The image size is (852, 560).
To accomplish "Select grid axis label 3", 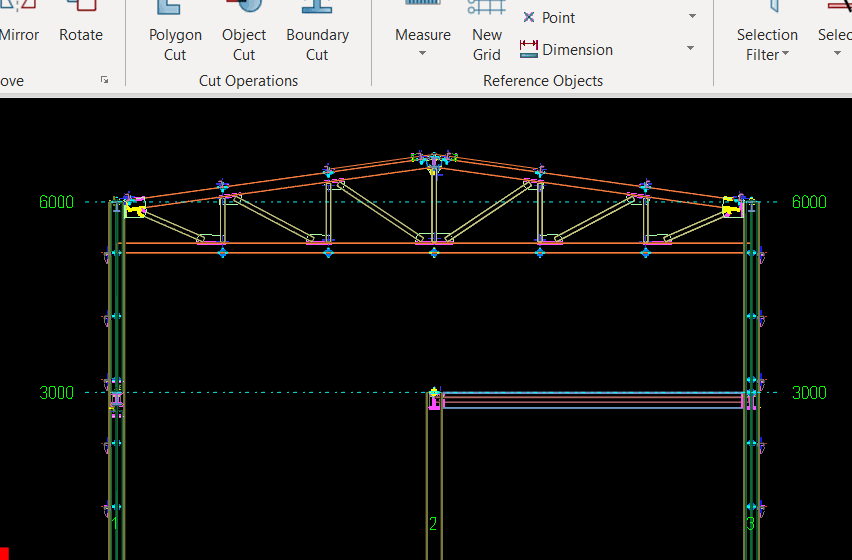I will (750, 524).
